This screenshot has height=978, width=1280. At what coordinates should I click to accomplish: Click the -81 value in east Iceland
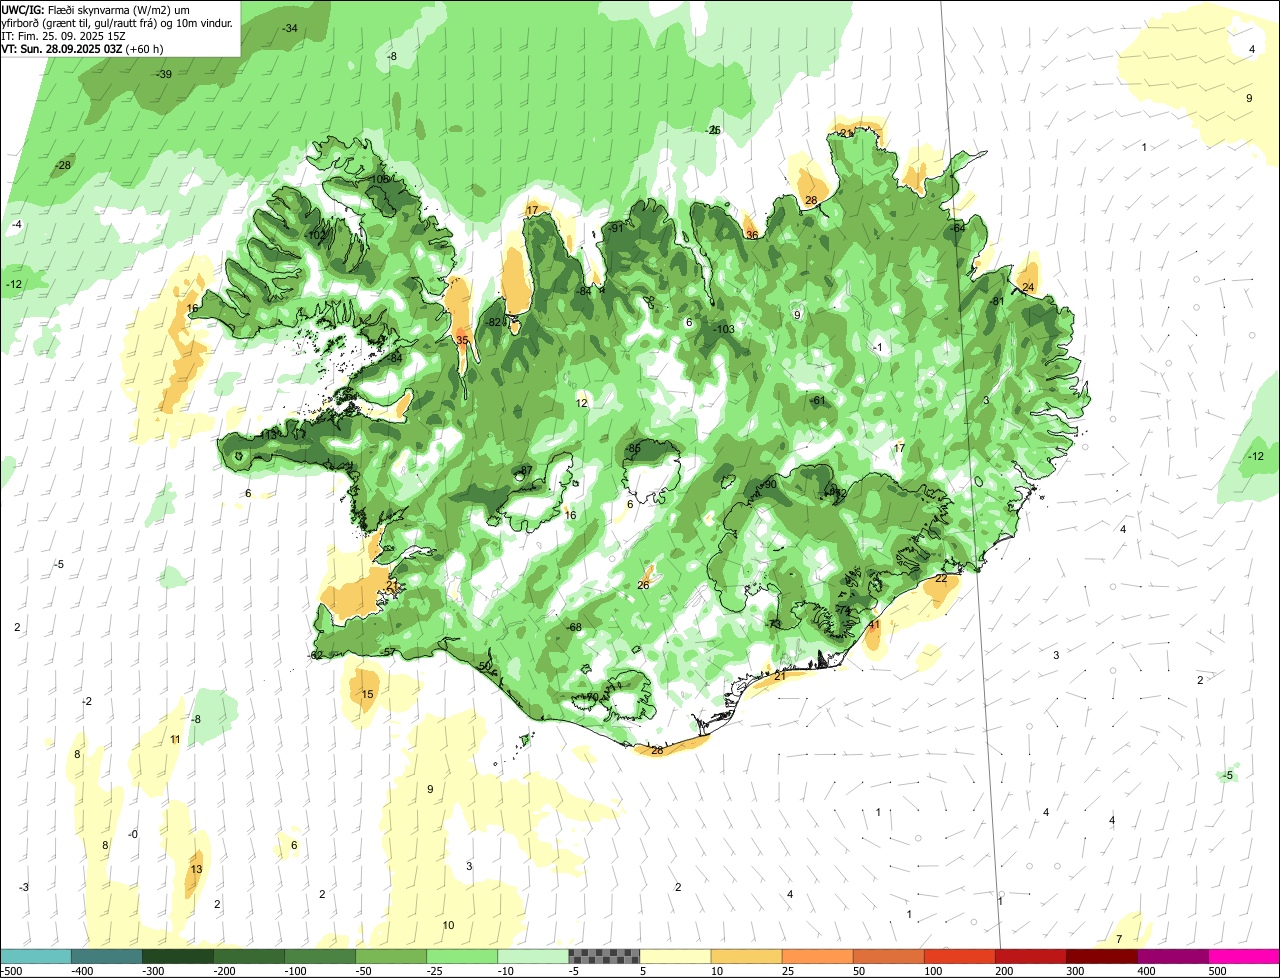point(996,302)
